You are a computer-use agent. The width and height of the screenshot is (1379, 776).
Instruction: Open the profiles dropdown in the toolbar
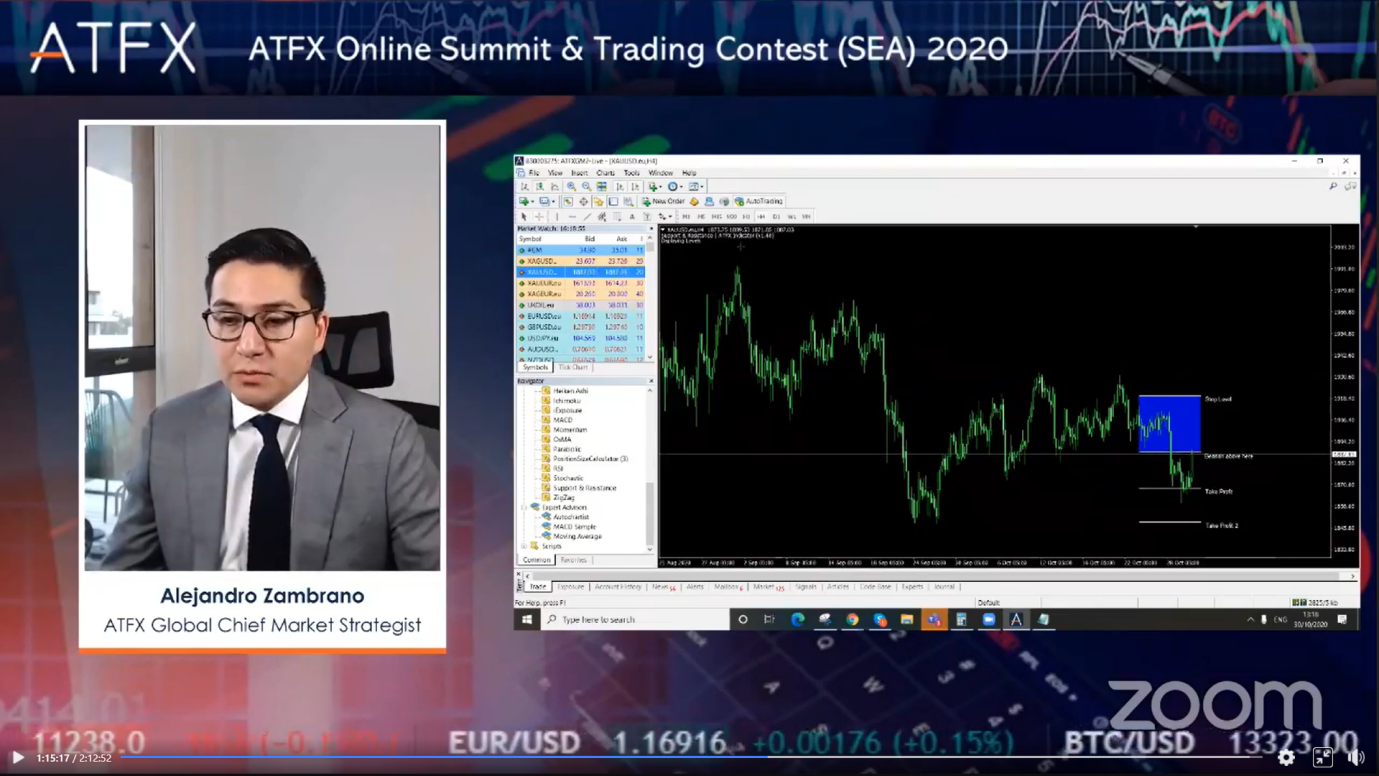(546, 201)
